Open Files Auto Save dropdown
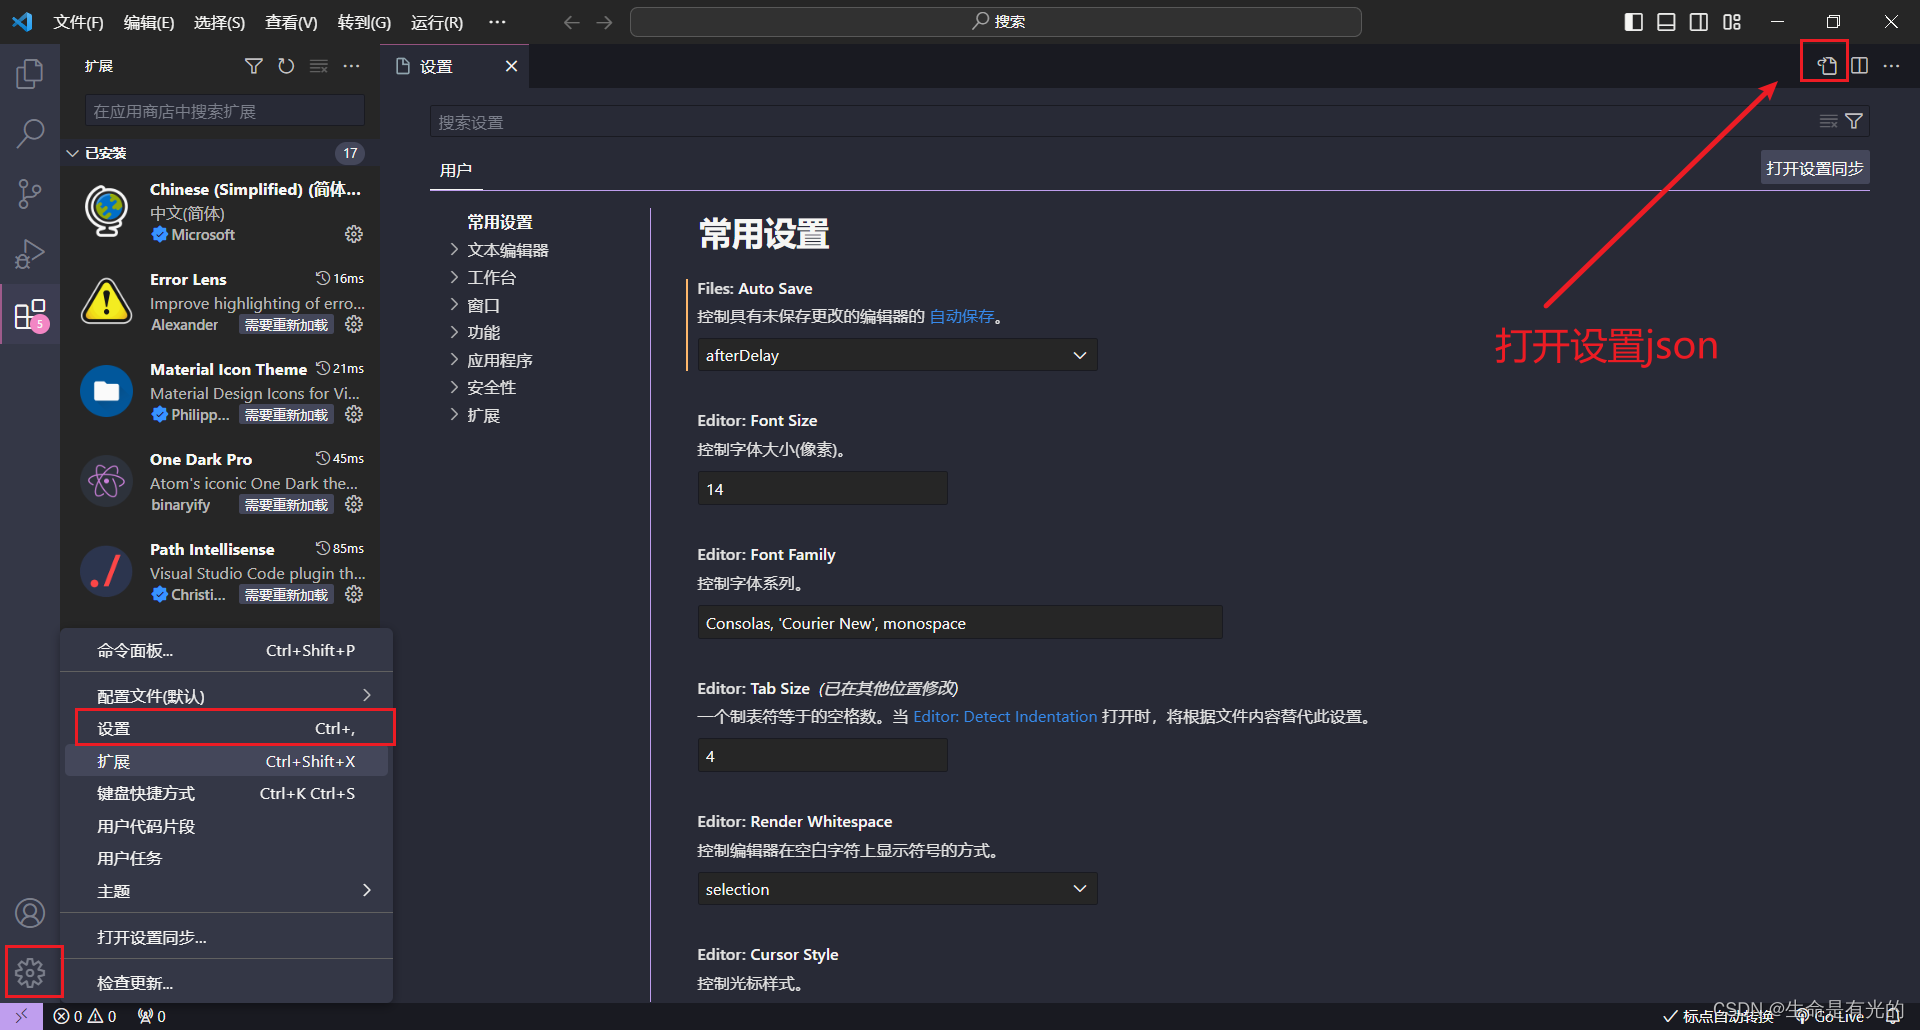 (x=897, y=355)
